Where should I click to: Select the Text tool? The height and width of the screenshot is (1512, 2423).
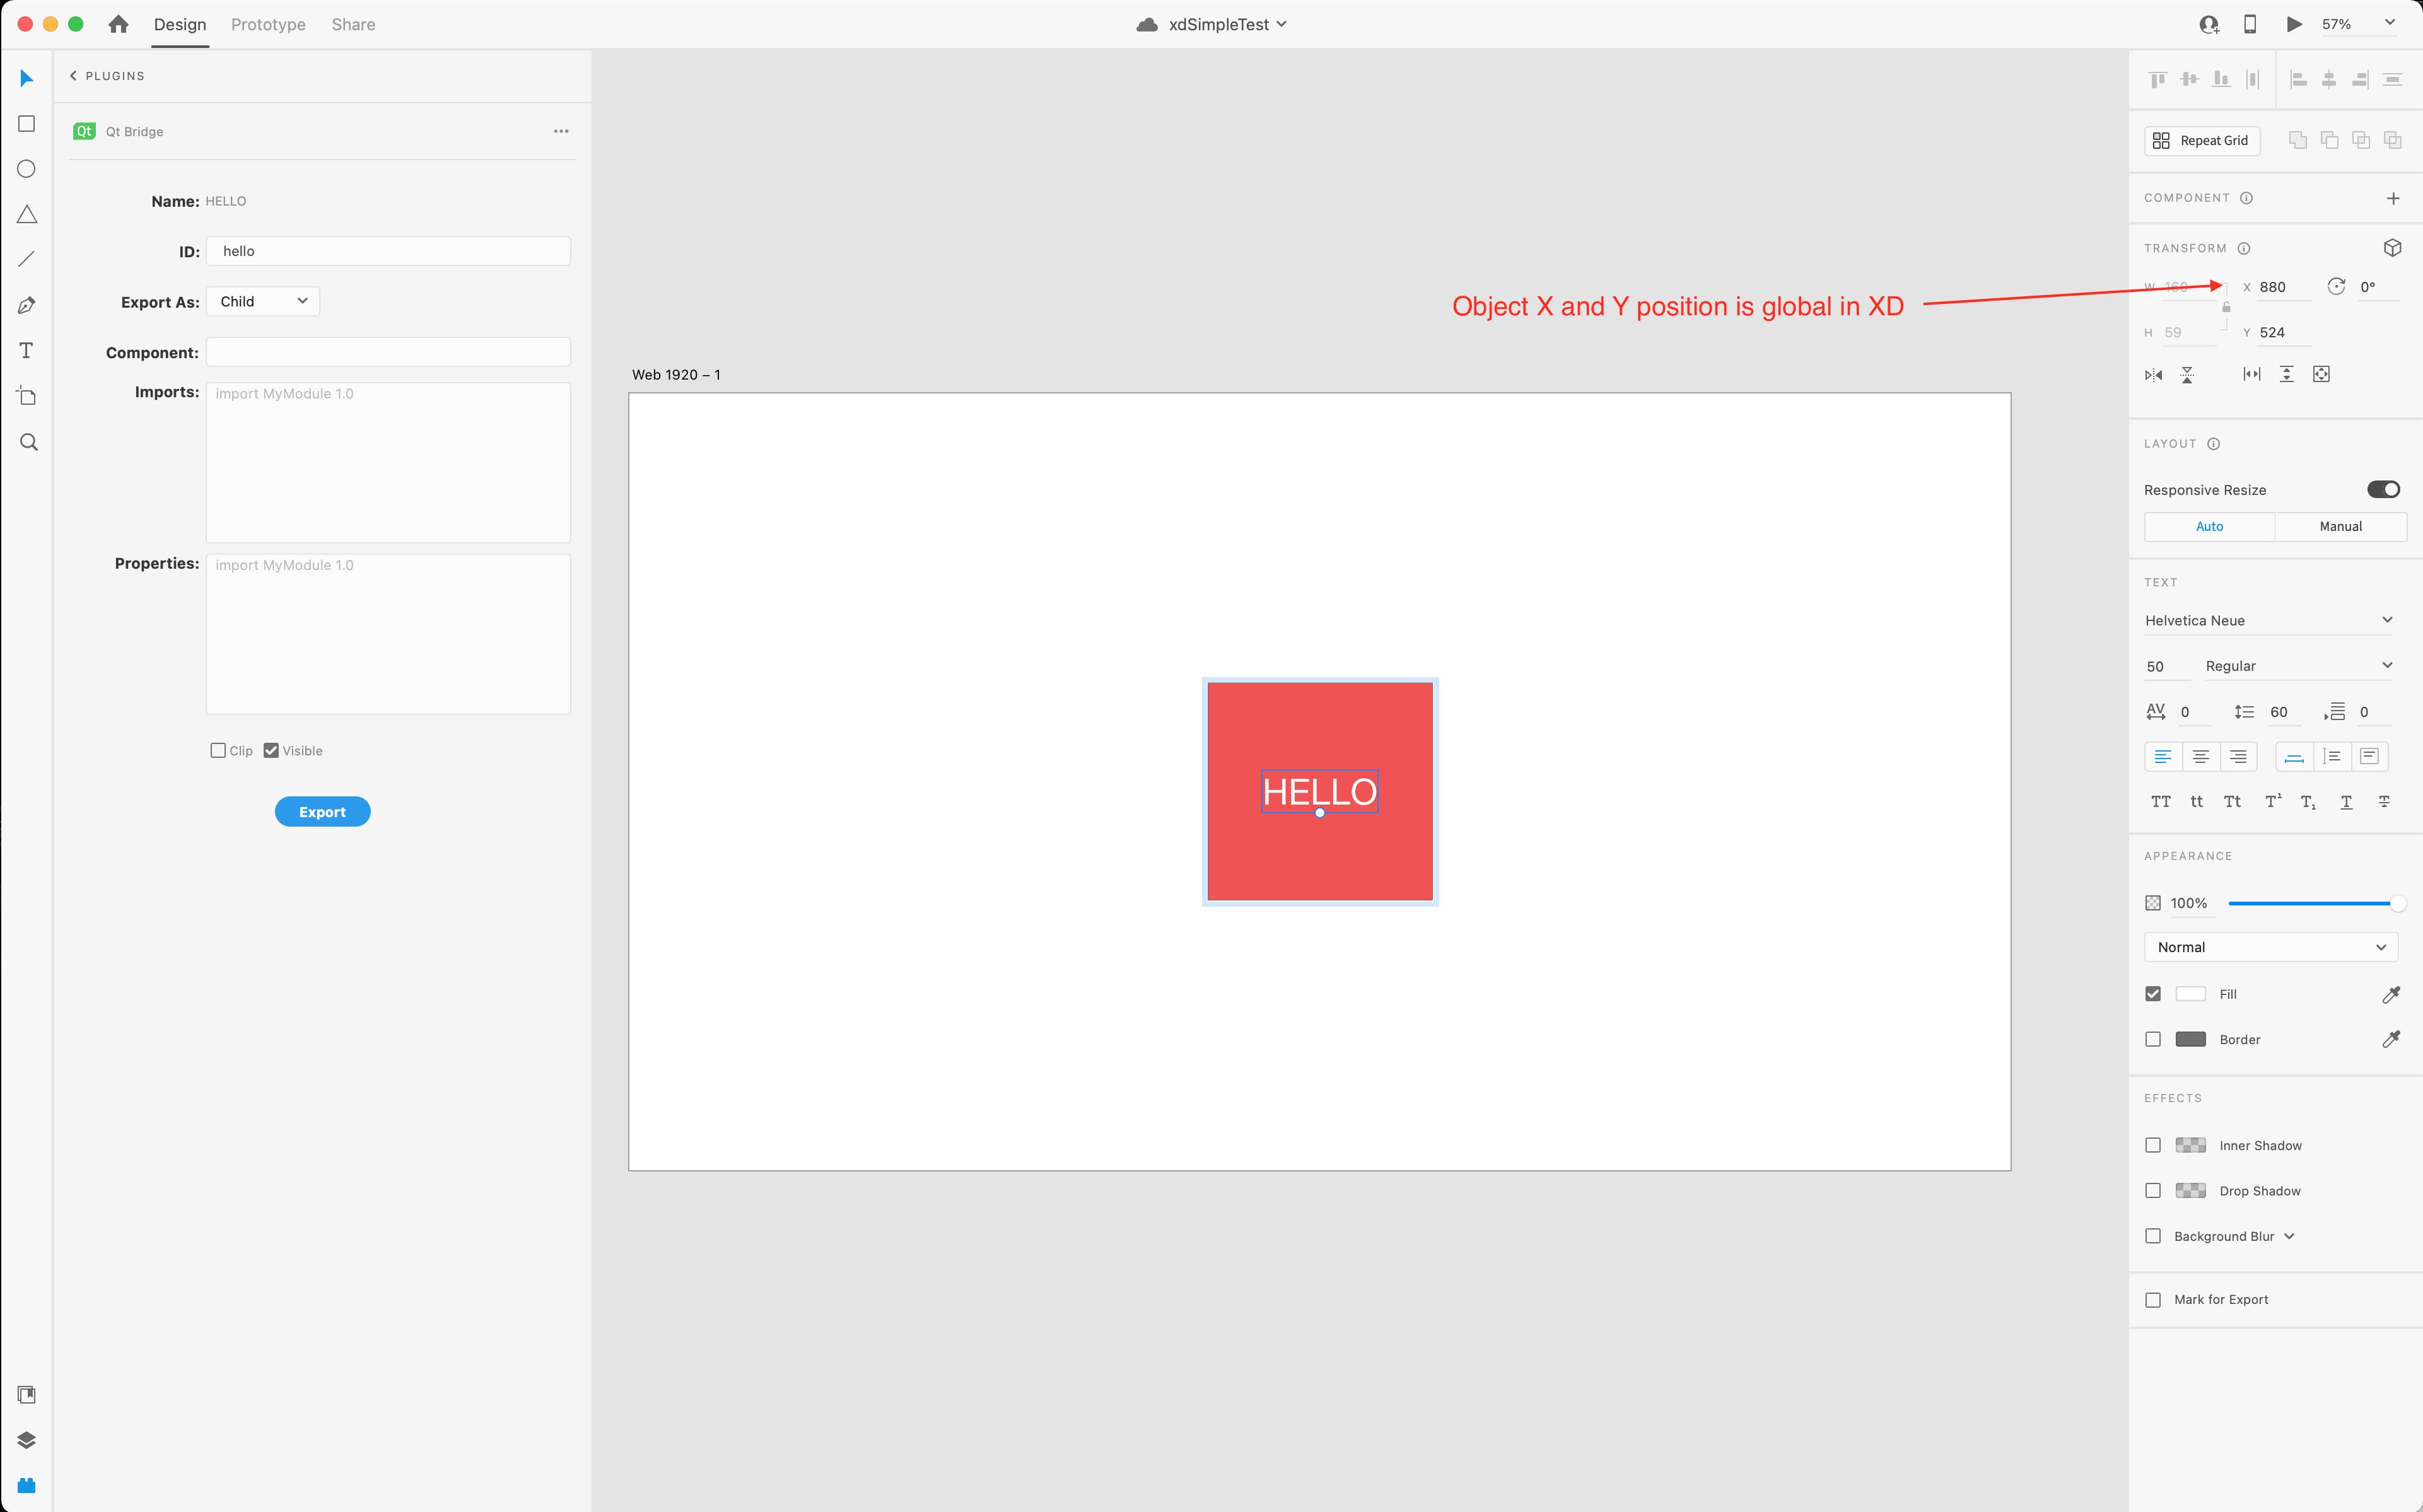click(x=27, y=350)
